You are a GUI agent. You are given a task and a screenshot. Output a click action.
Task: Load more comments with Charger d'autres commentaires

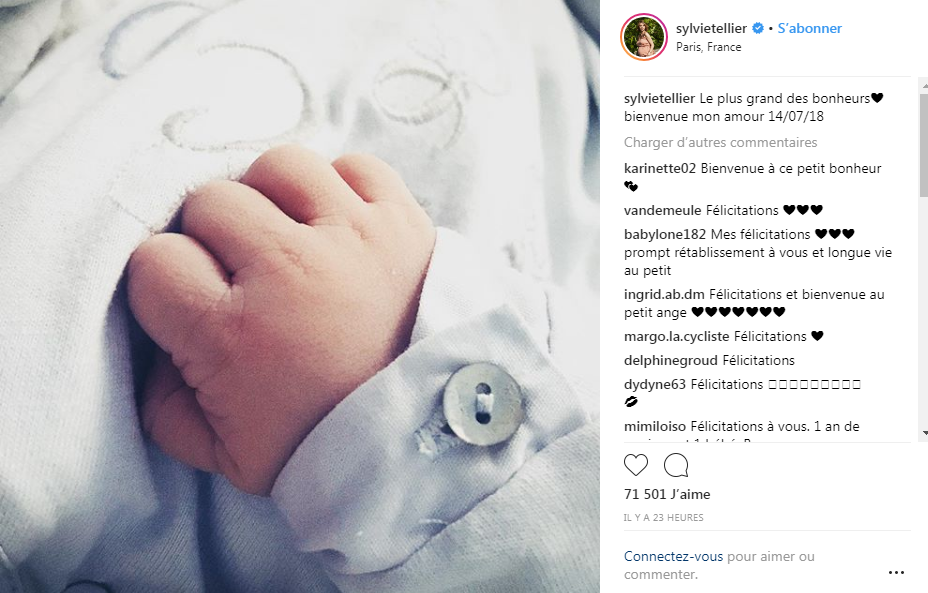click(720, 143)
